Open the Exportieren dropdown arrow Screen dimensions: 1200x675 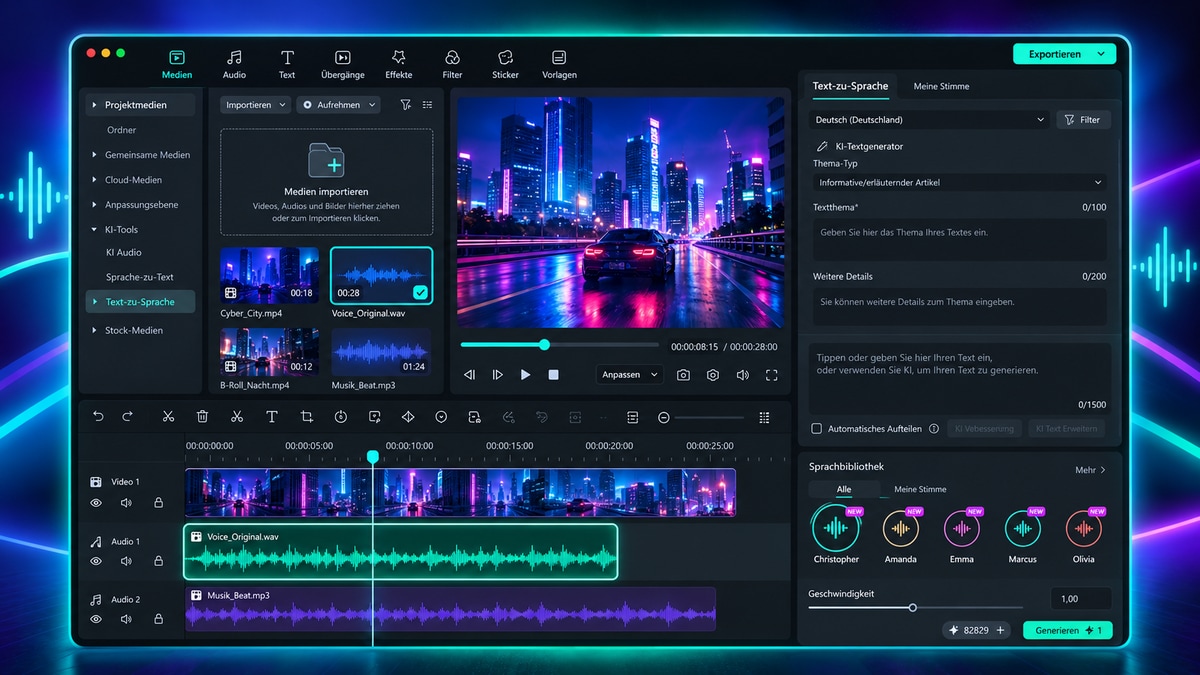pos(1102,54)
